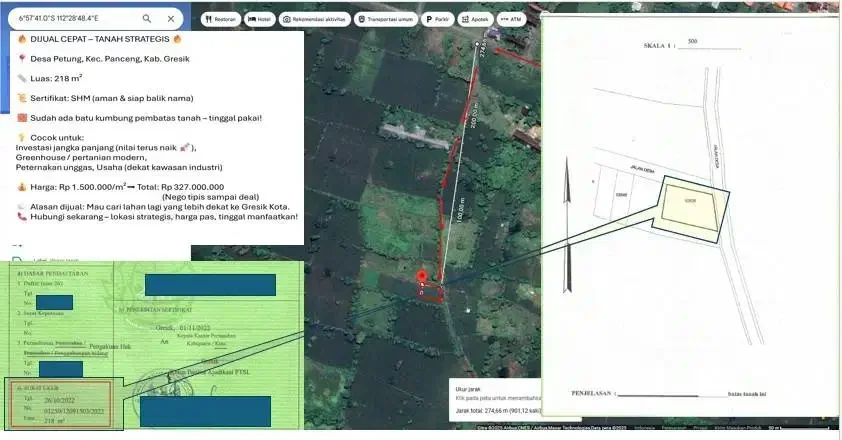The image size is (842, 440).
Task: Click the 100,00 m label on measuring line
Action: (462, 211)
